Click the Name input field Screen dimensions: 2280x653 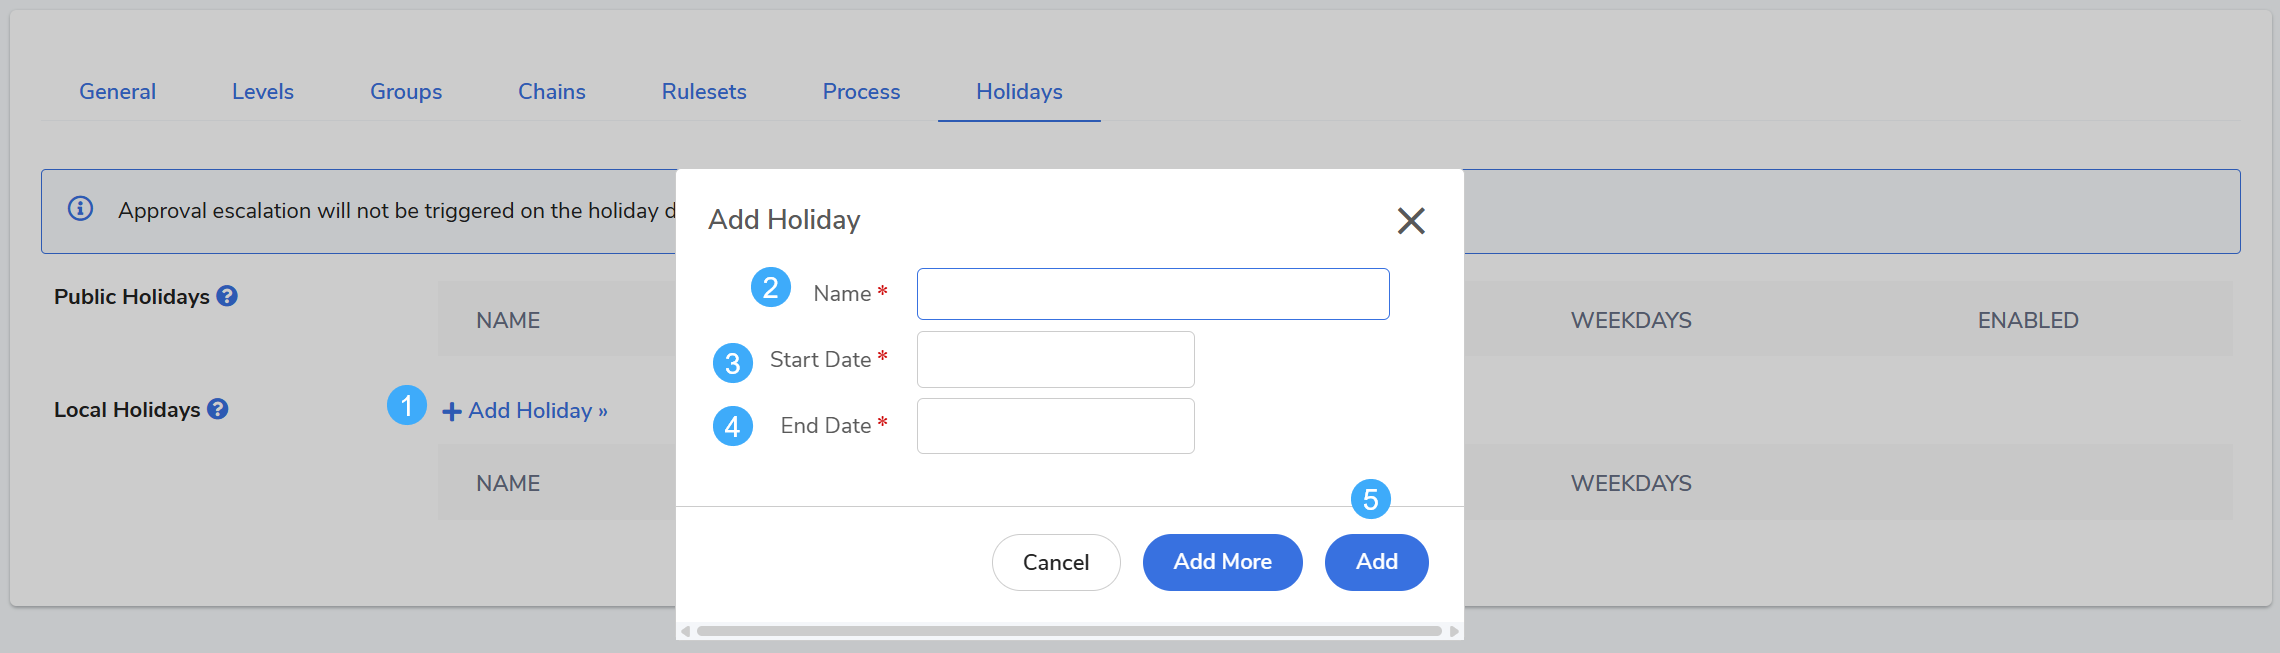[x=1153, y=294]
